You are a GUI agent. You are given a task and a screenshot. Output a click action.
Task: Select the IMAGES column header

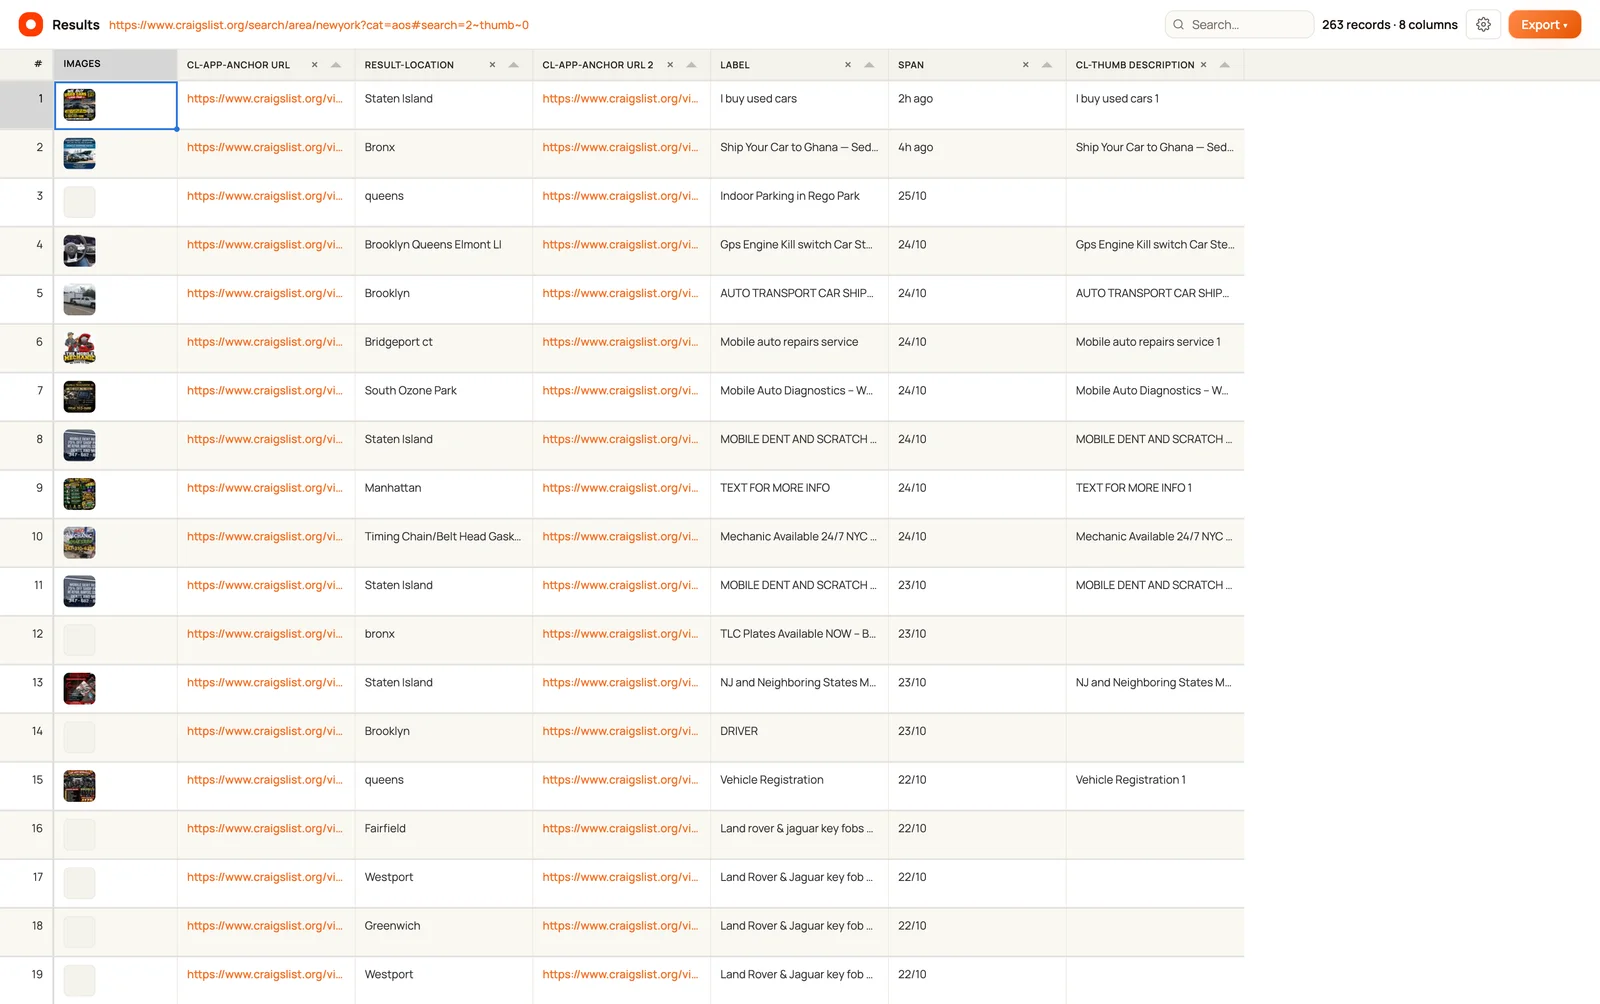(x=116, y=64)
